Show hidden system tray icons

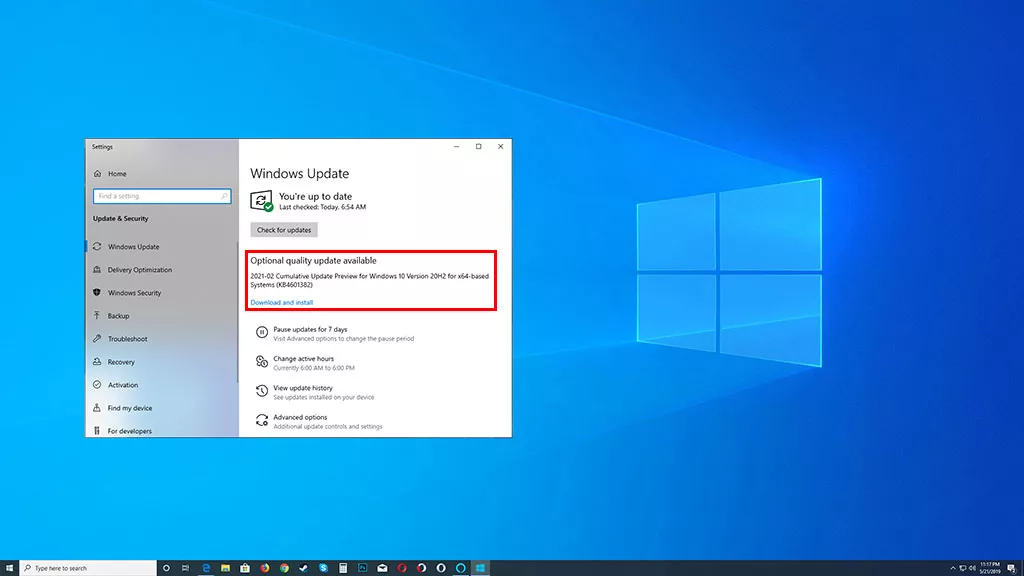pos(953,568)
